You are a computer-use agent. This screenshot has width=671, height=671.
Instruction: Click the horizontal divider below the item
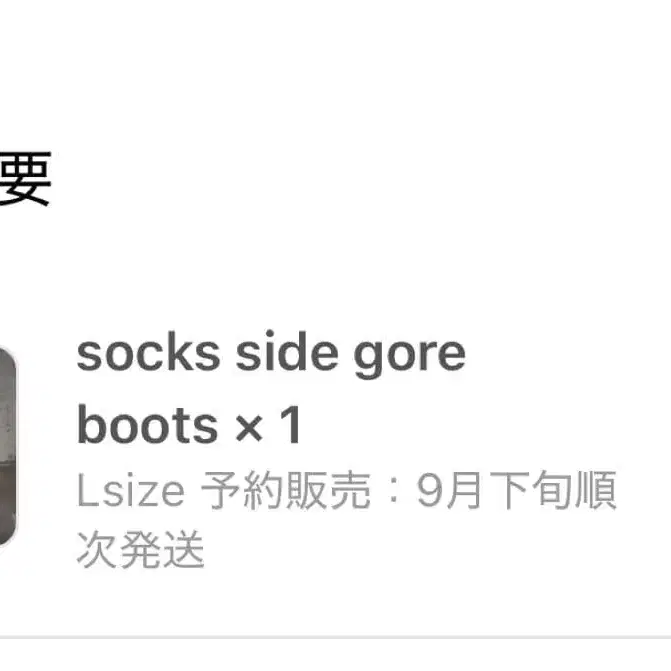pyautogui.click(x=336, y=637)
